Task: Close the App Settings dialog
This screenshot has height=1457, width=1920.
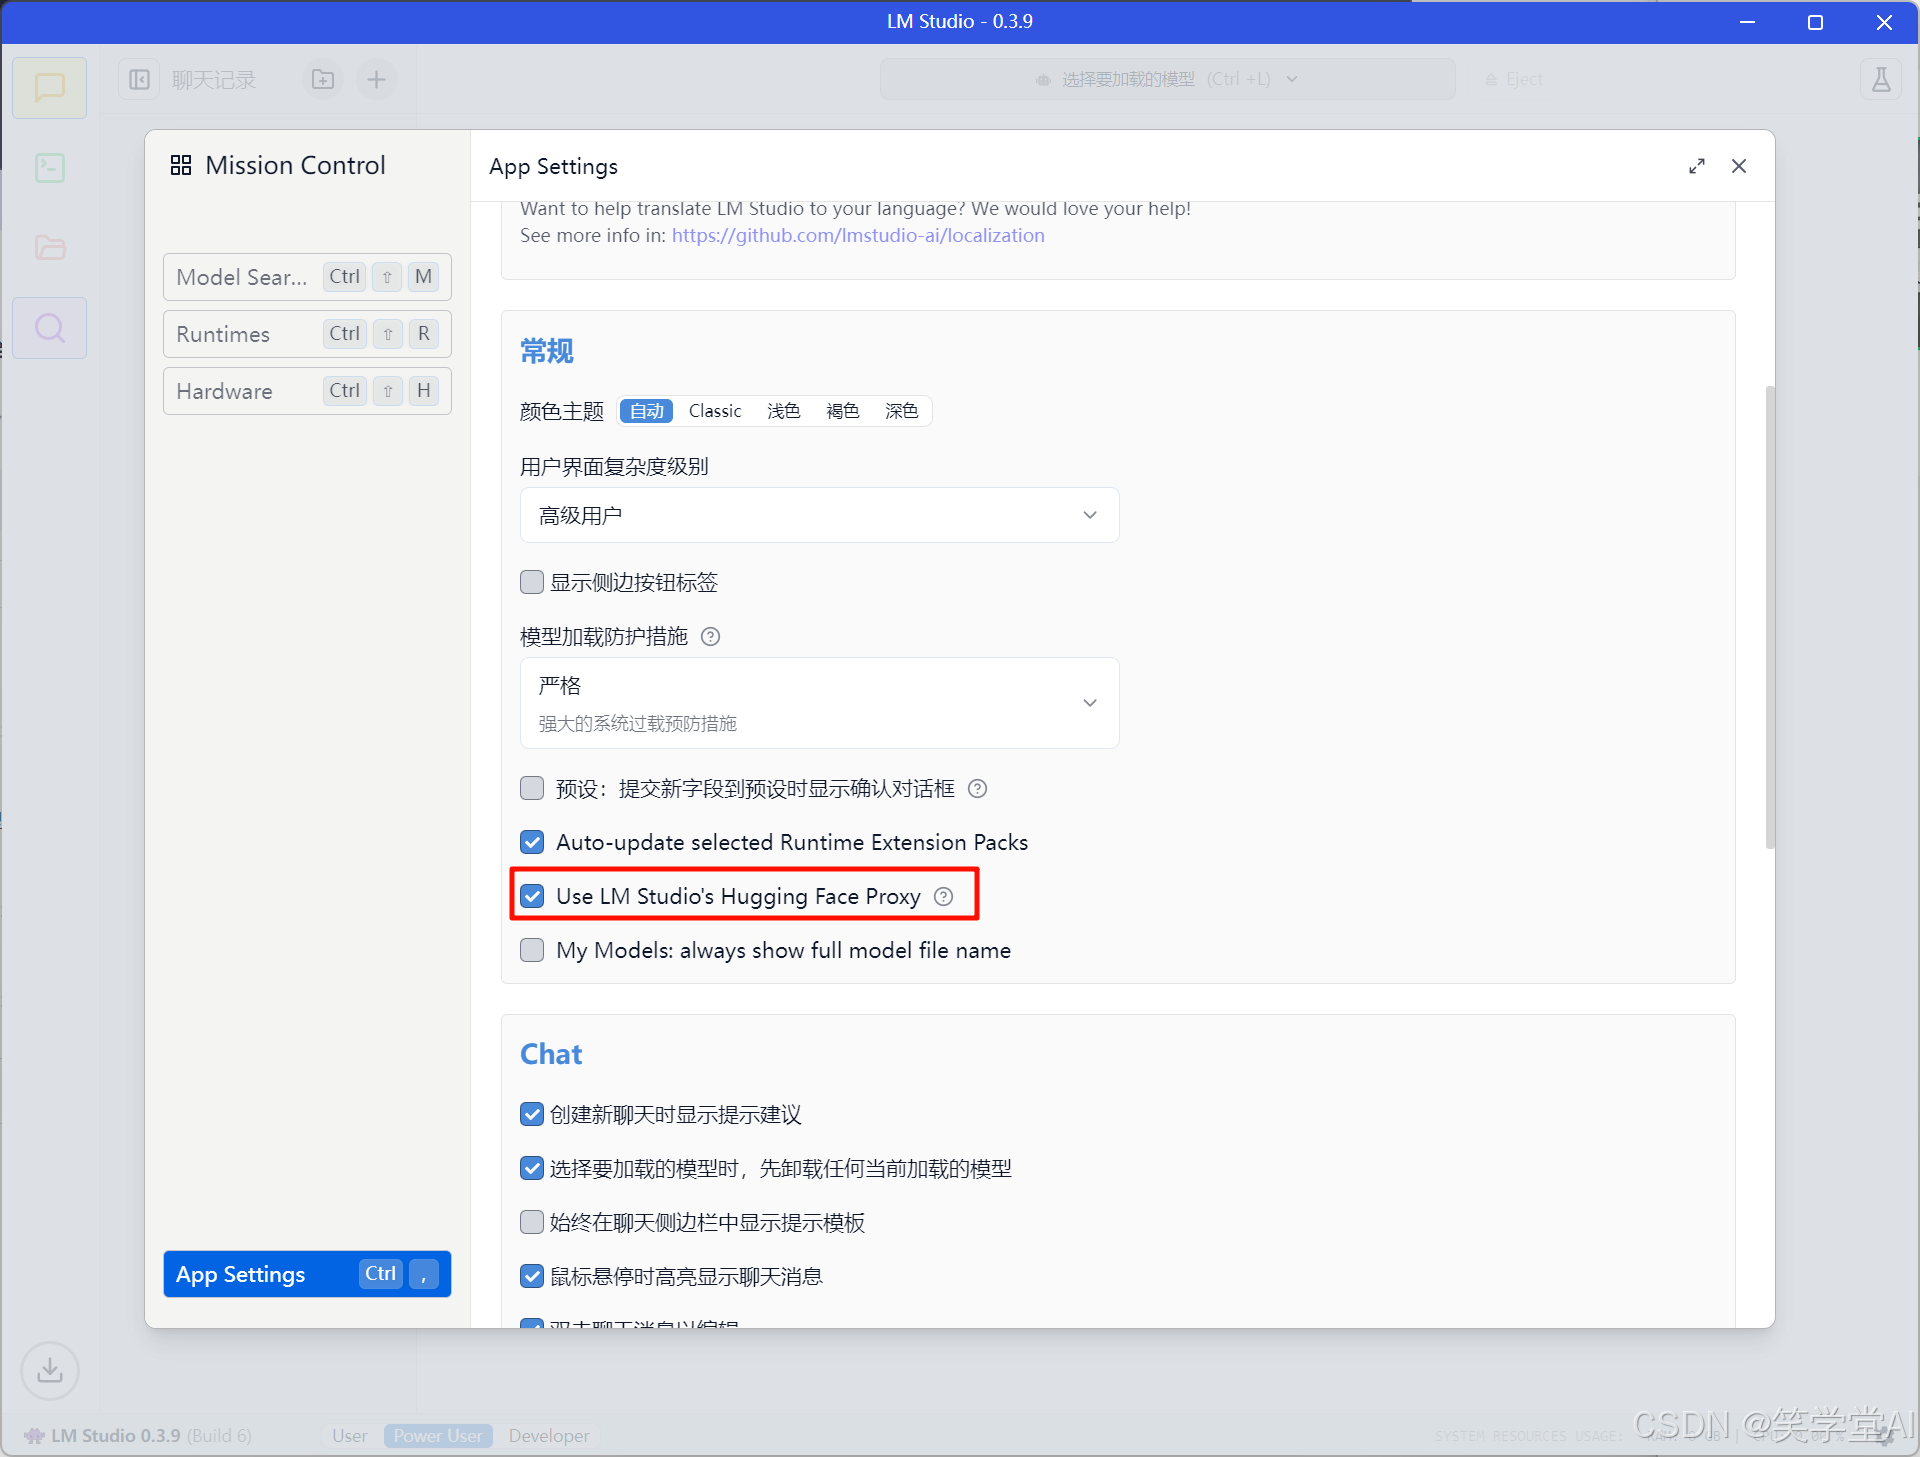Action: click(1739, 166)
